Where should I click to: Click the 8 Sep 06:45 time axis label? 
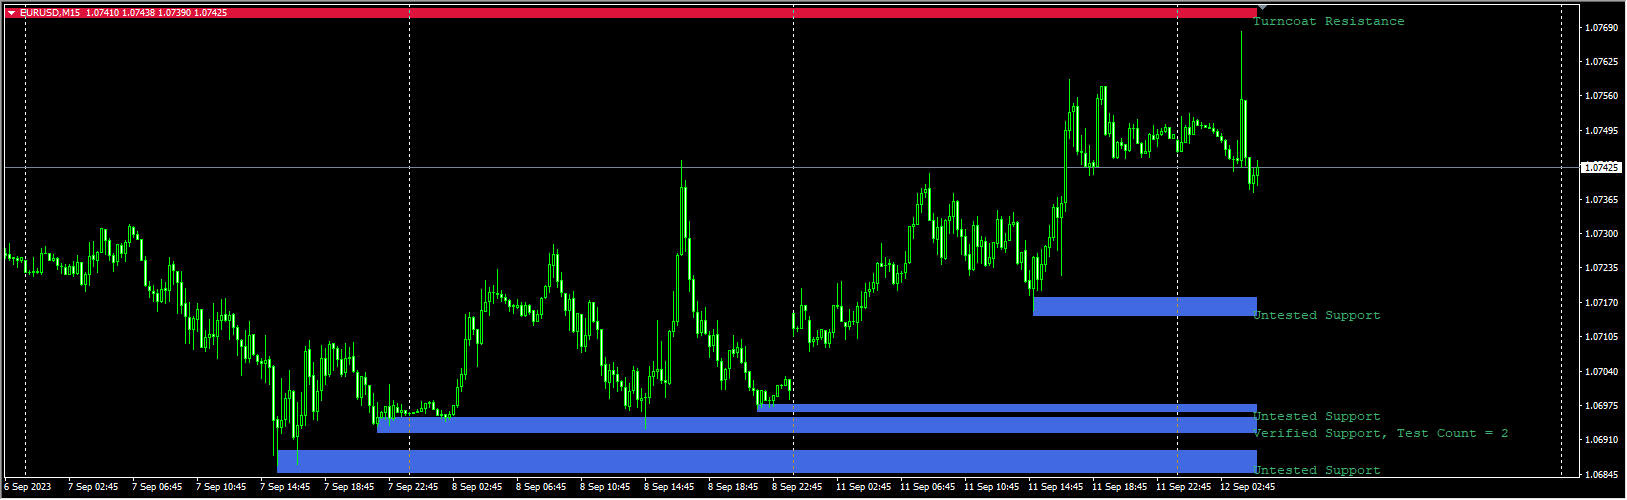(541, 487)
